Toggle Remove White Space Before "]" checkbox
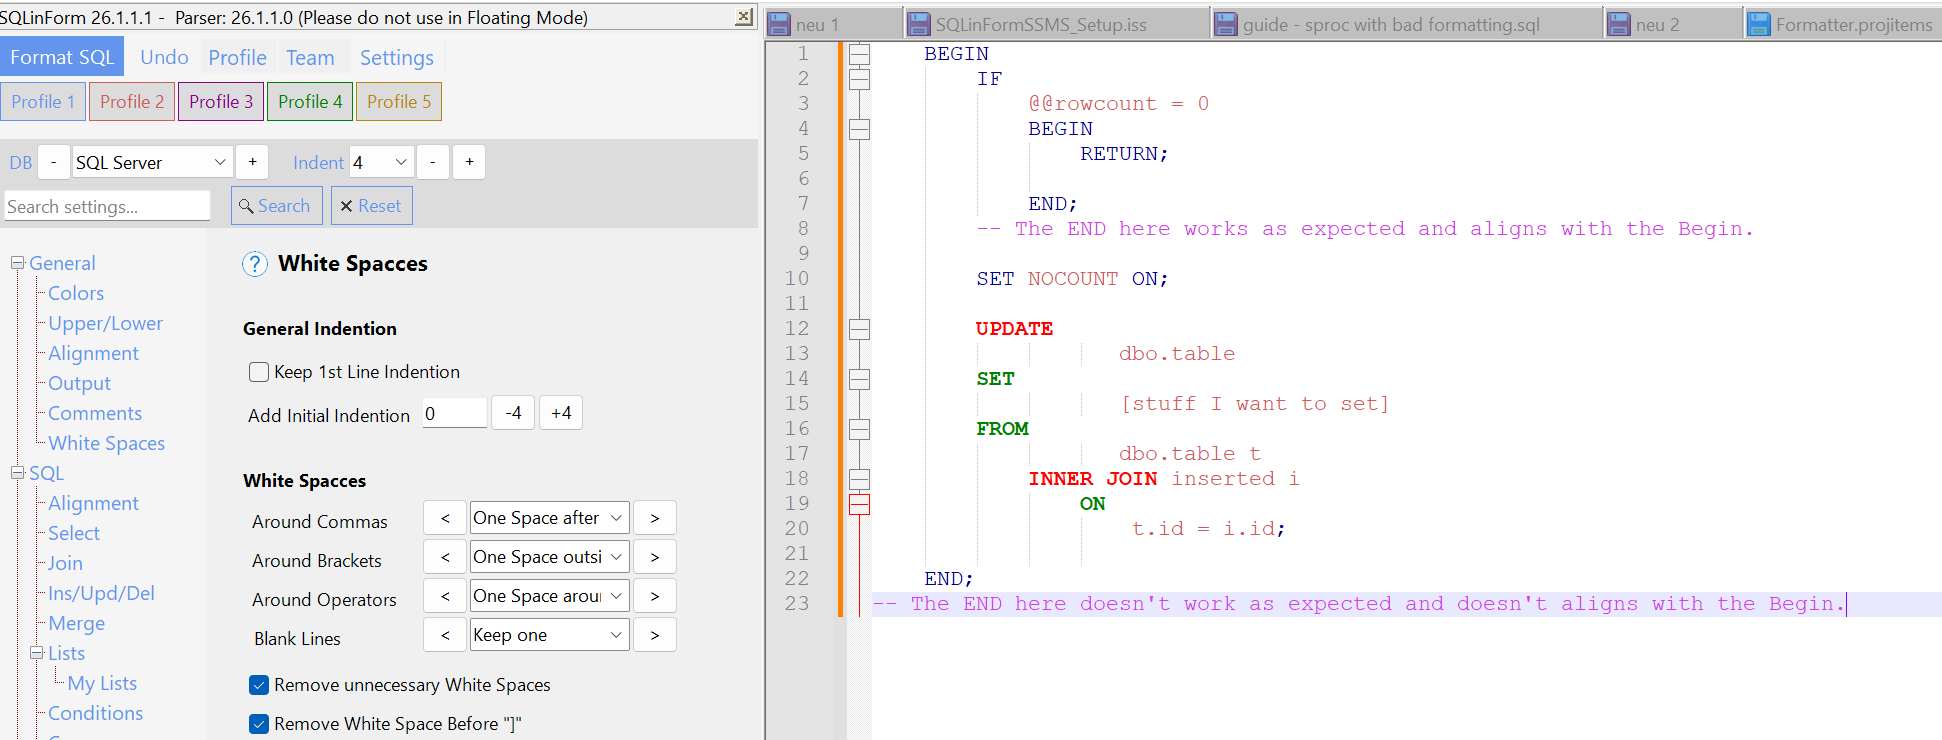The height and width of the screenshot is (740, 1942). (259, 724)
